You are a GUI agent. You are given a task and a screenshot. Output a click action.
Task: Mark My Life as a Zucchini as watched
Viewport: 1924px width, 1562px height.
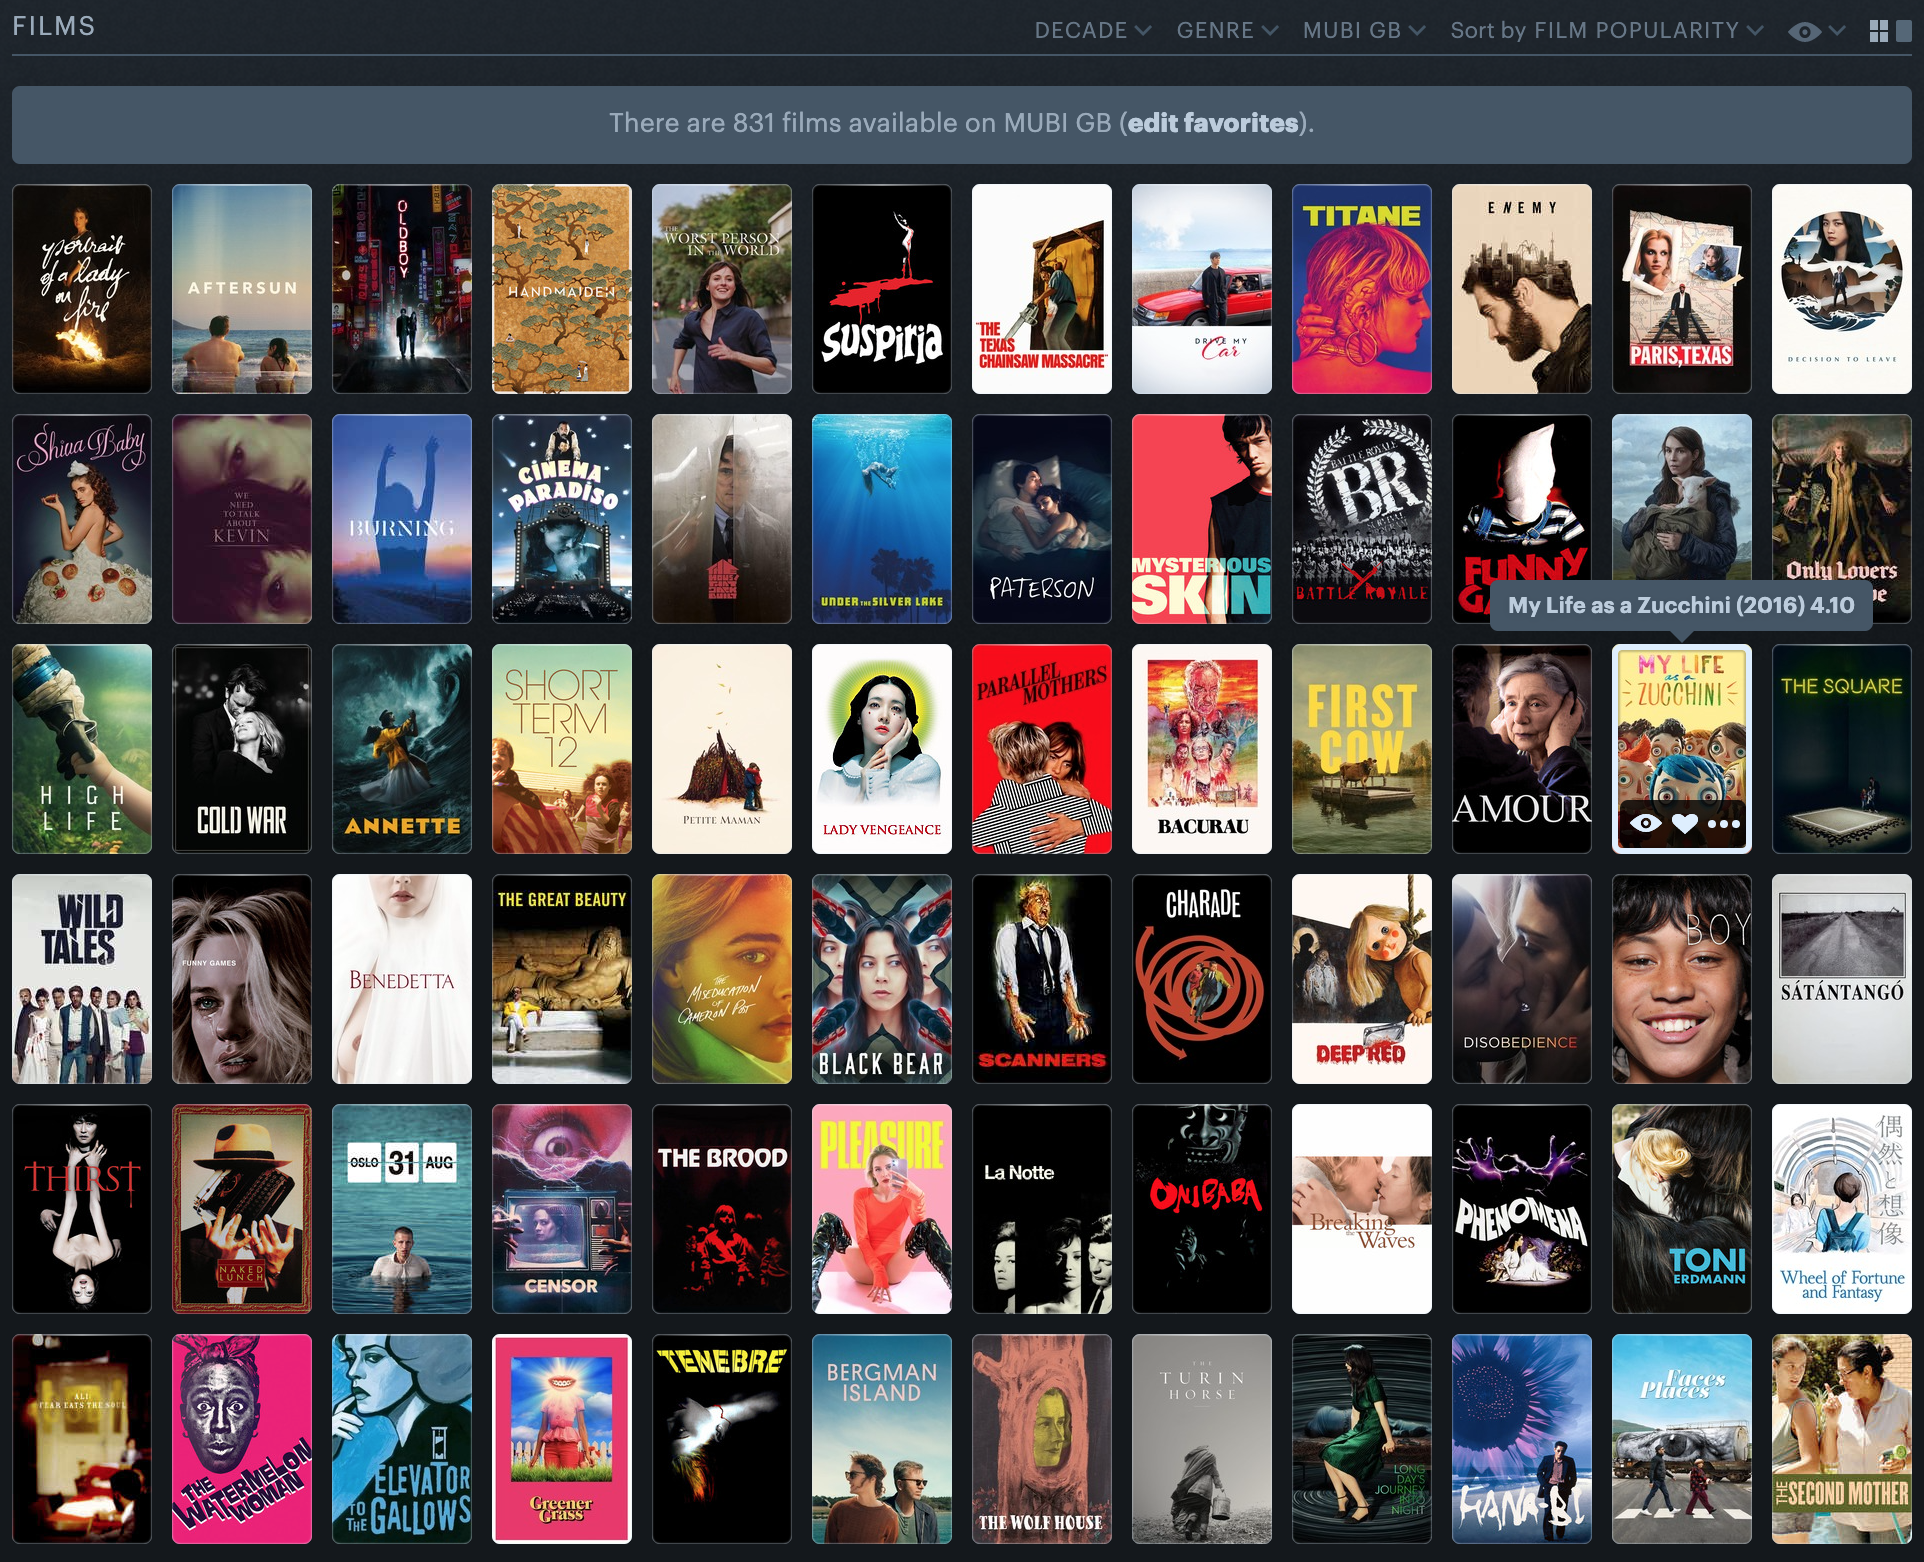pos(1645,823)
